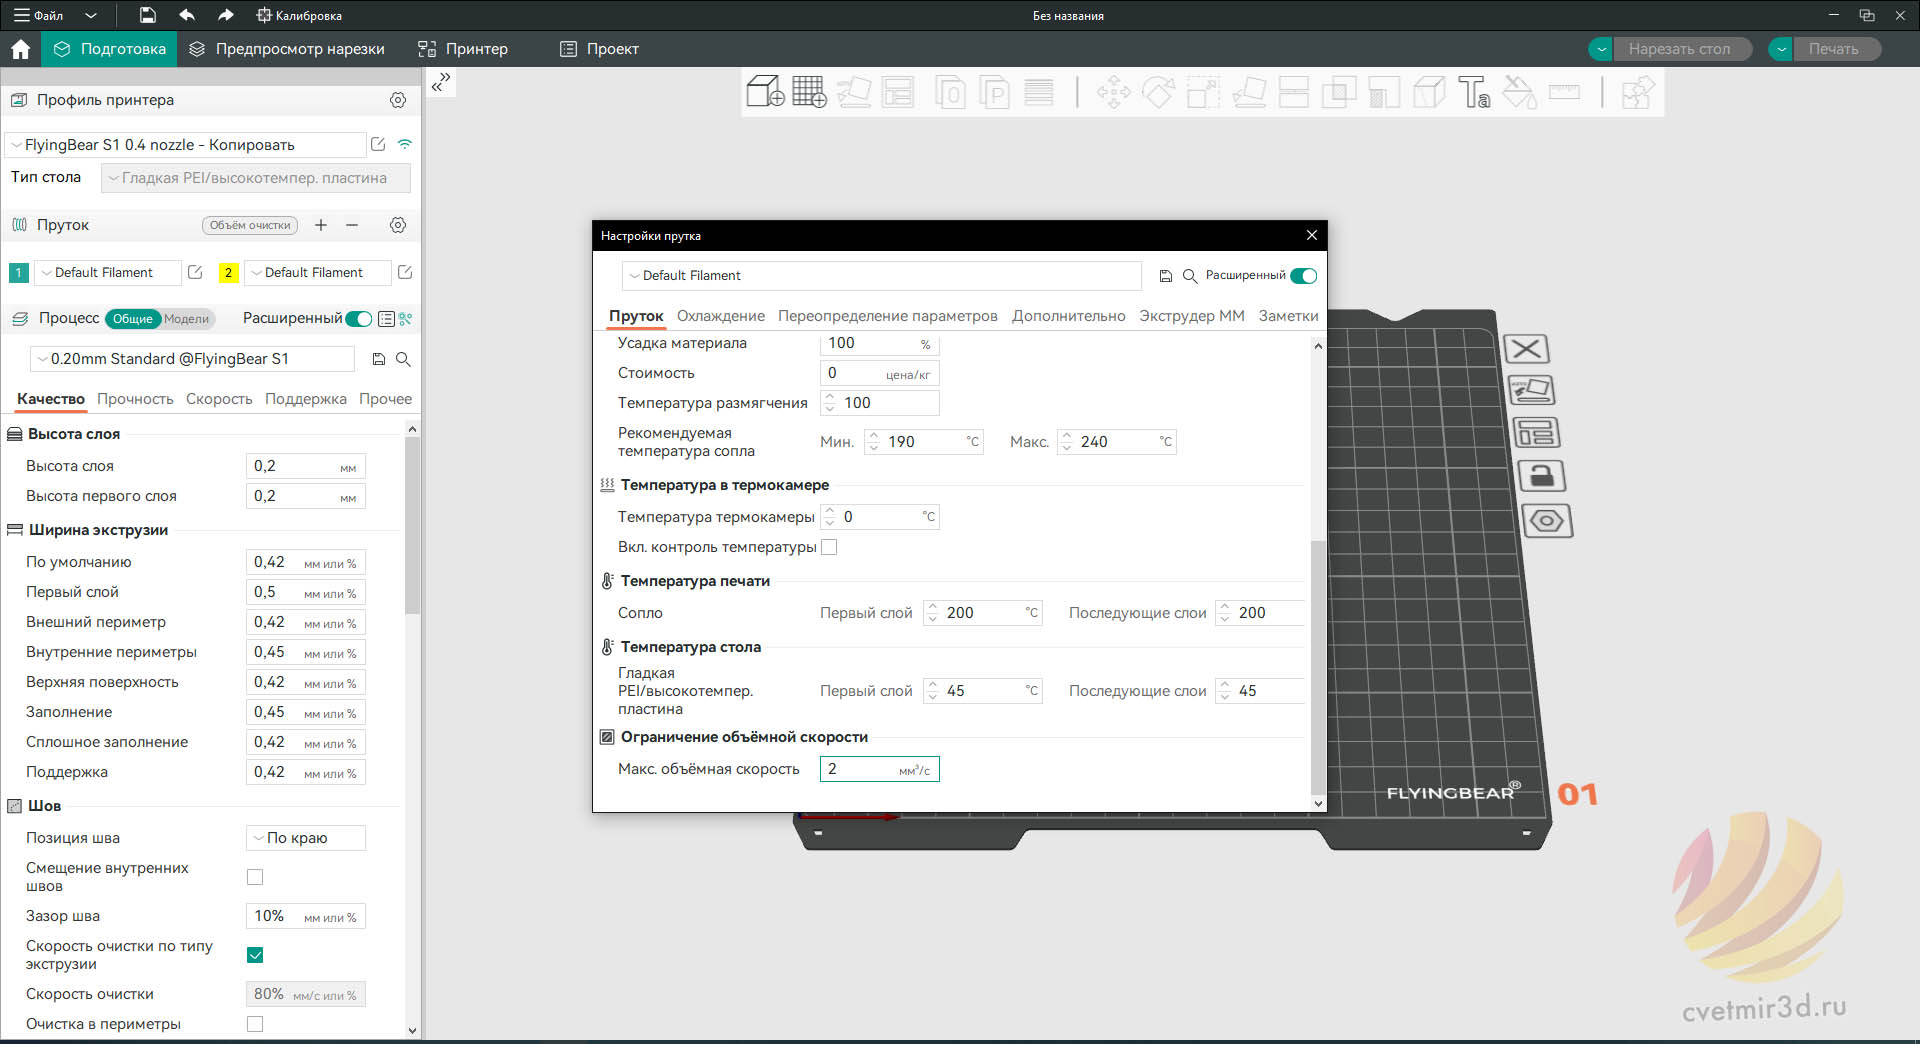The height and width of the screenshot is (1044, 1920).
Task: Click the Калибровка menu button
Action: (x=299, y=15)
